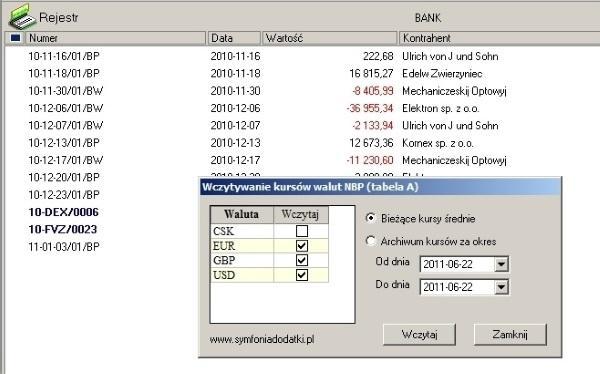Click the BANK register title
Screen dimensions: 600x374
click(428, 18)
